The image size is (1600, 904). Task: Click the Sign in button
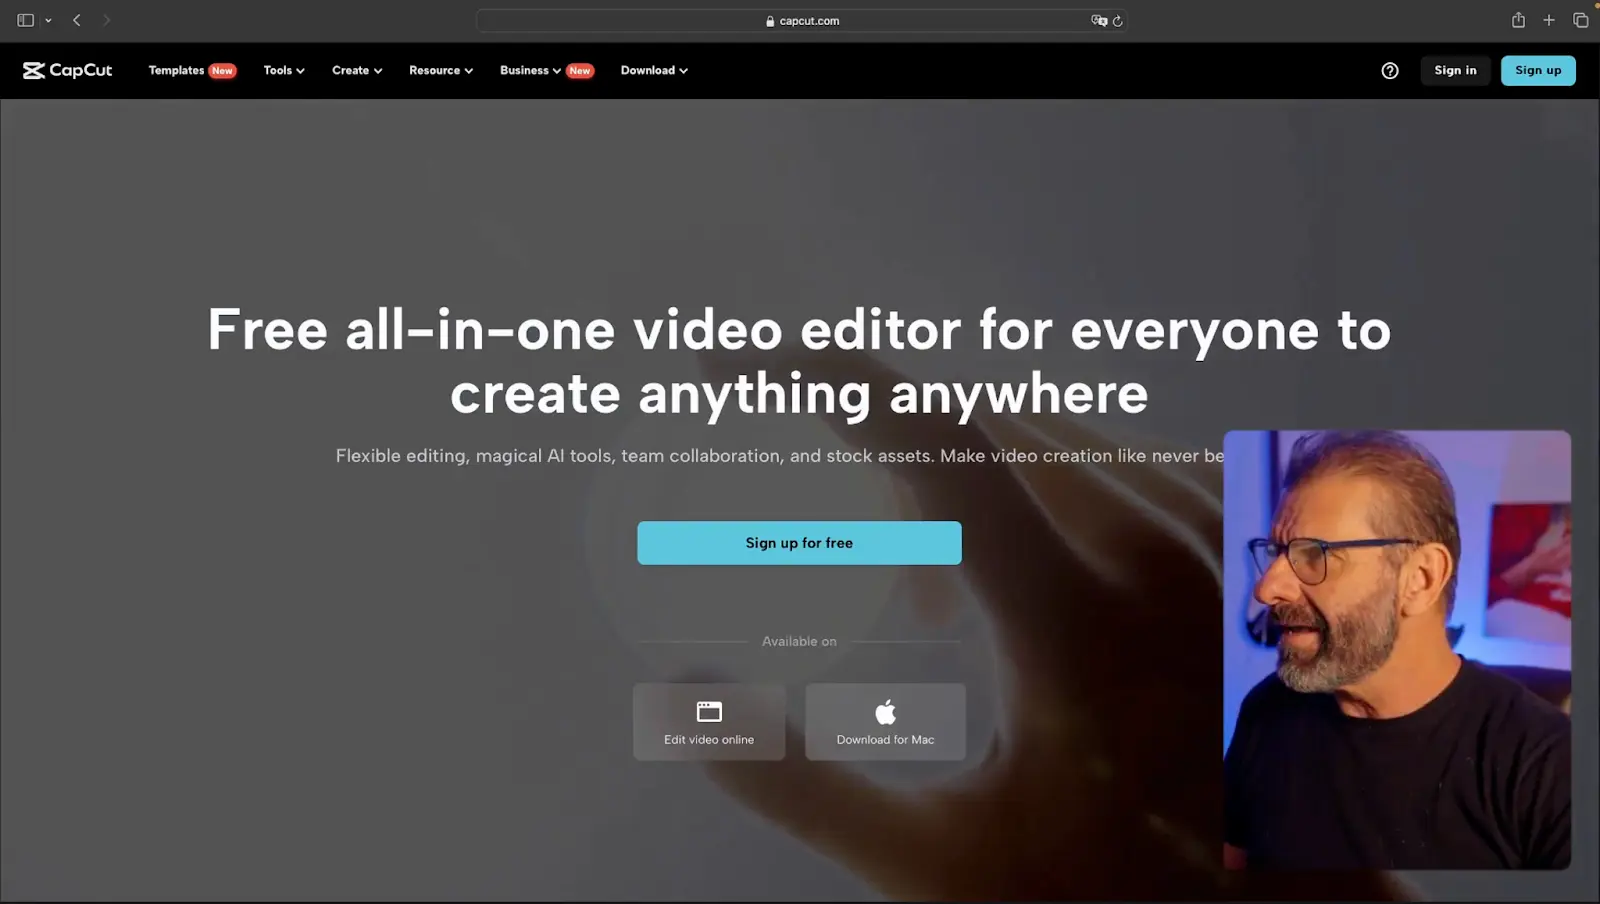click(1455, 70)
